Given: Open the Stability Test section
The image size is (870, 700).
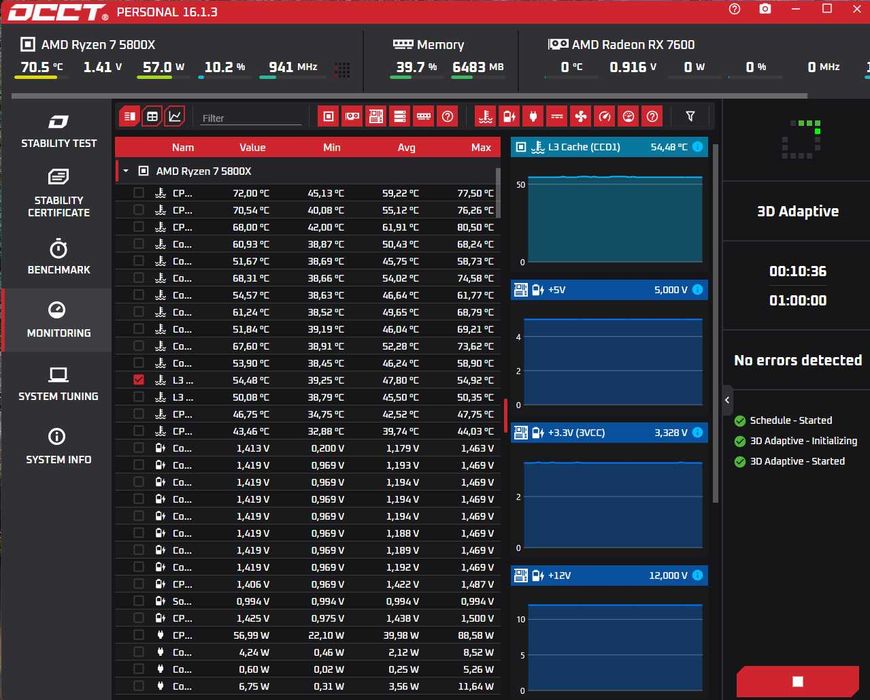Looking at the screenshot, I should point(58,131).
